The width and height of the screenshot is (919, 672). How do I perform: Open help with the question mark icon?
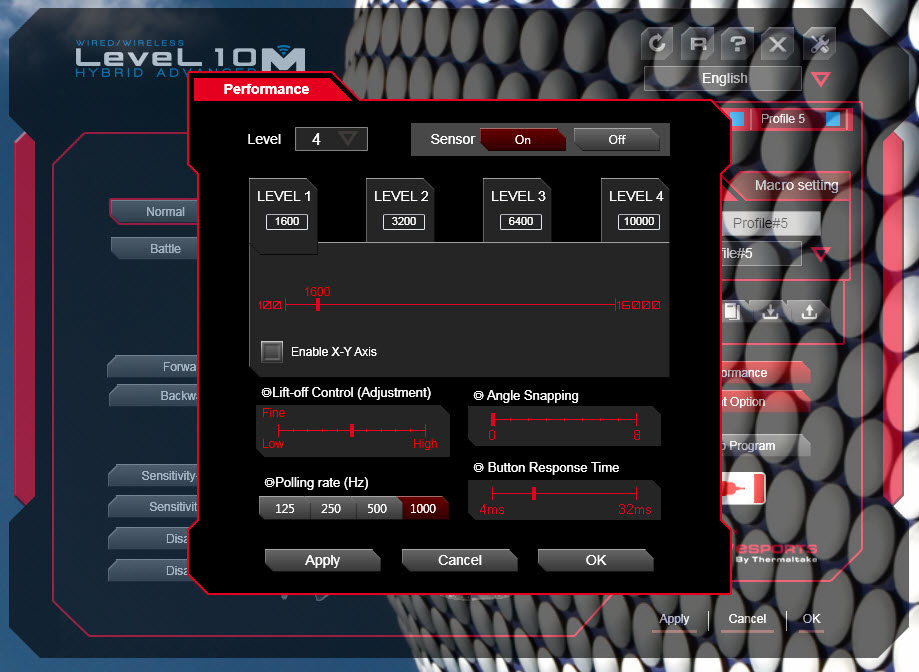coord(738,43)
